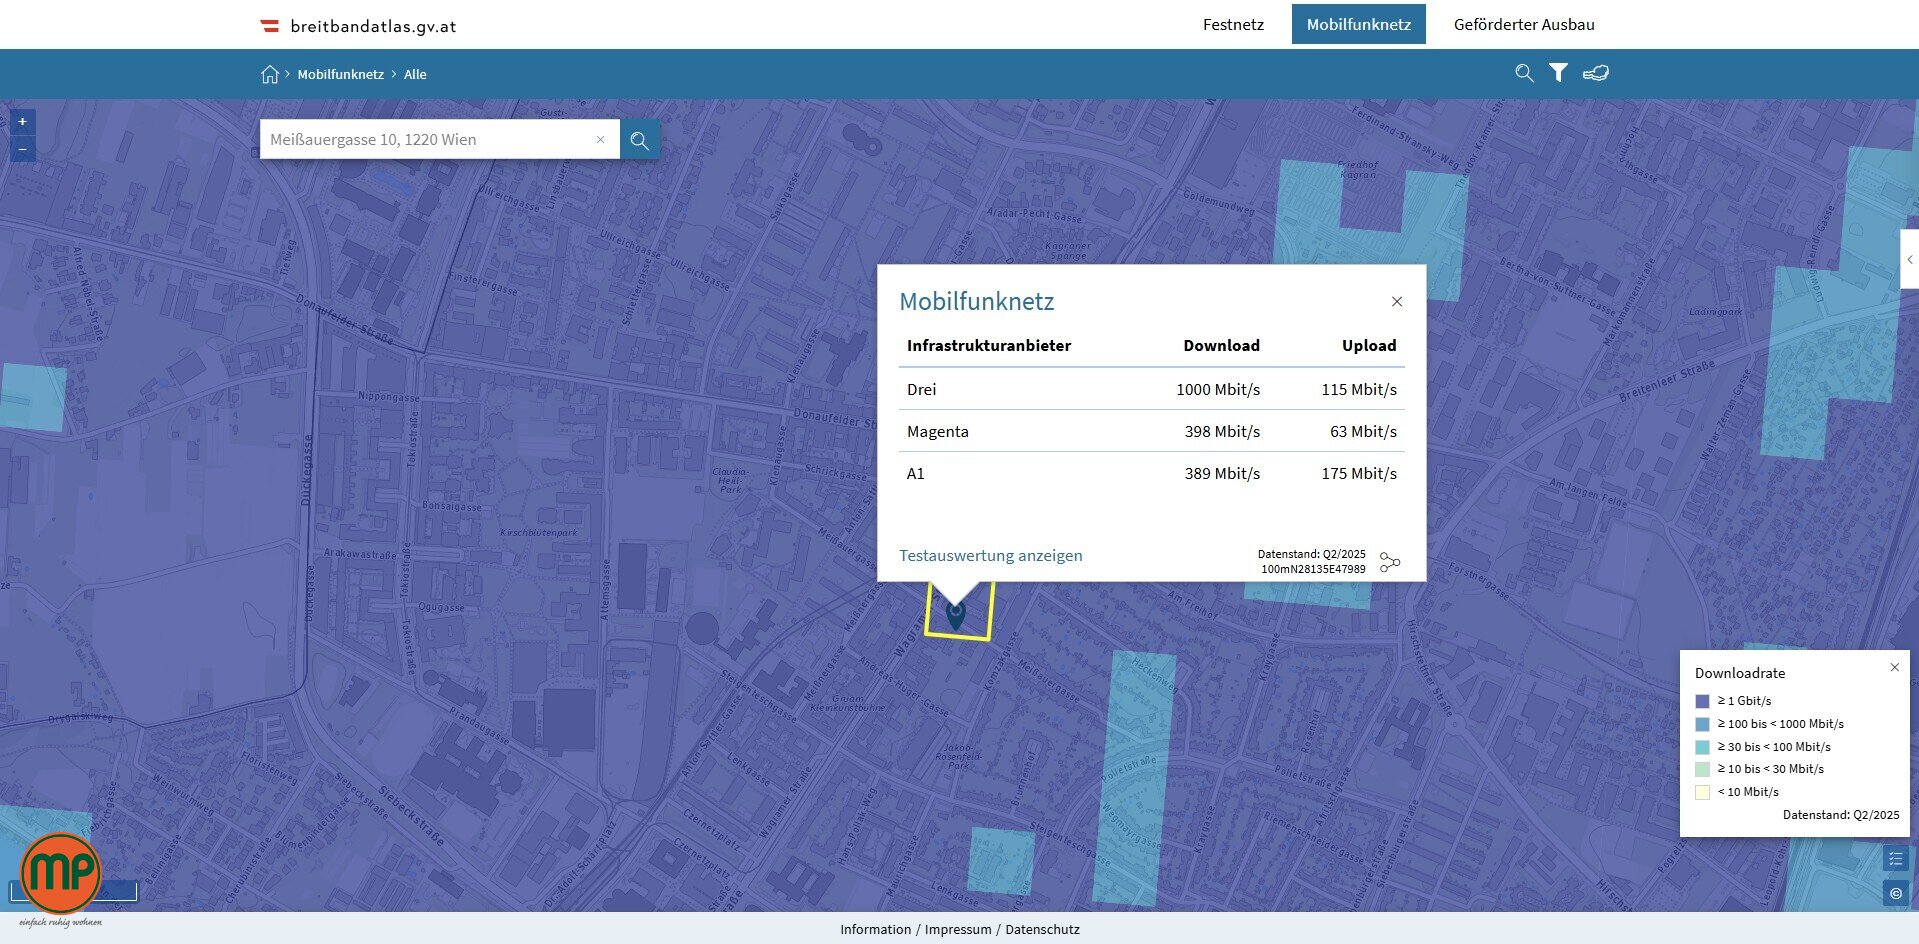Zoom out of the map
This screenshot has width=1919, height=944.
[22, 149]
